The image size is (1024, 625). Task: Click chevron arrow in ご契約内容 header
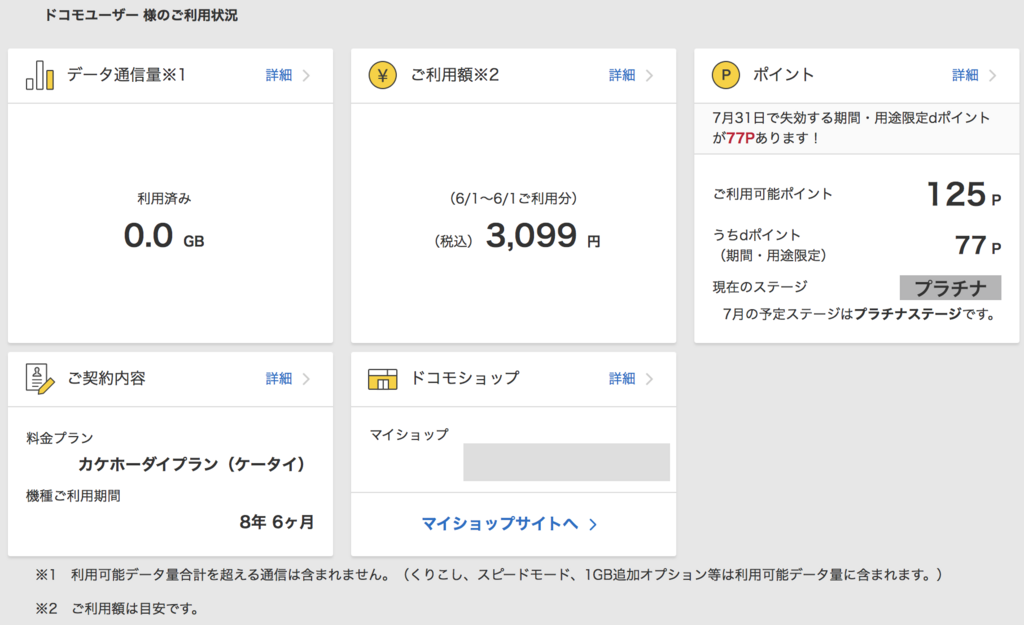[x=306, y=379]
